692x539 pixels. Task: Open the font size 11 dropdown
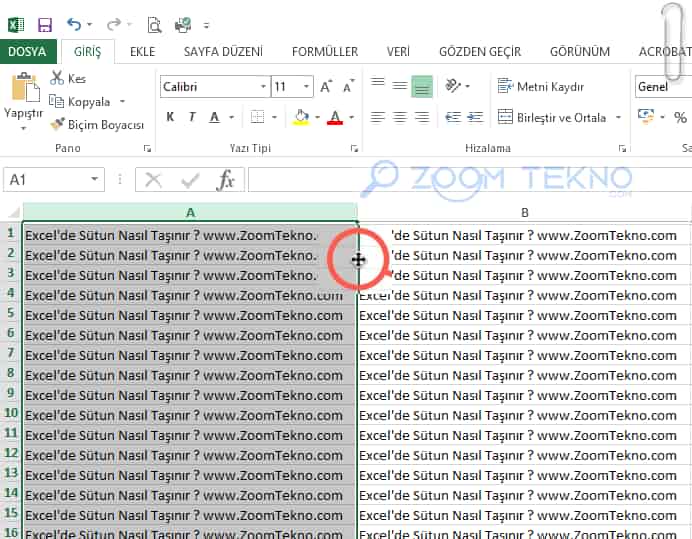coord(306,87)
